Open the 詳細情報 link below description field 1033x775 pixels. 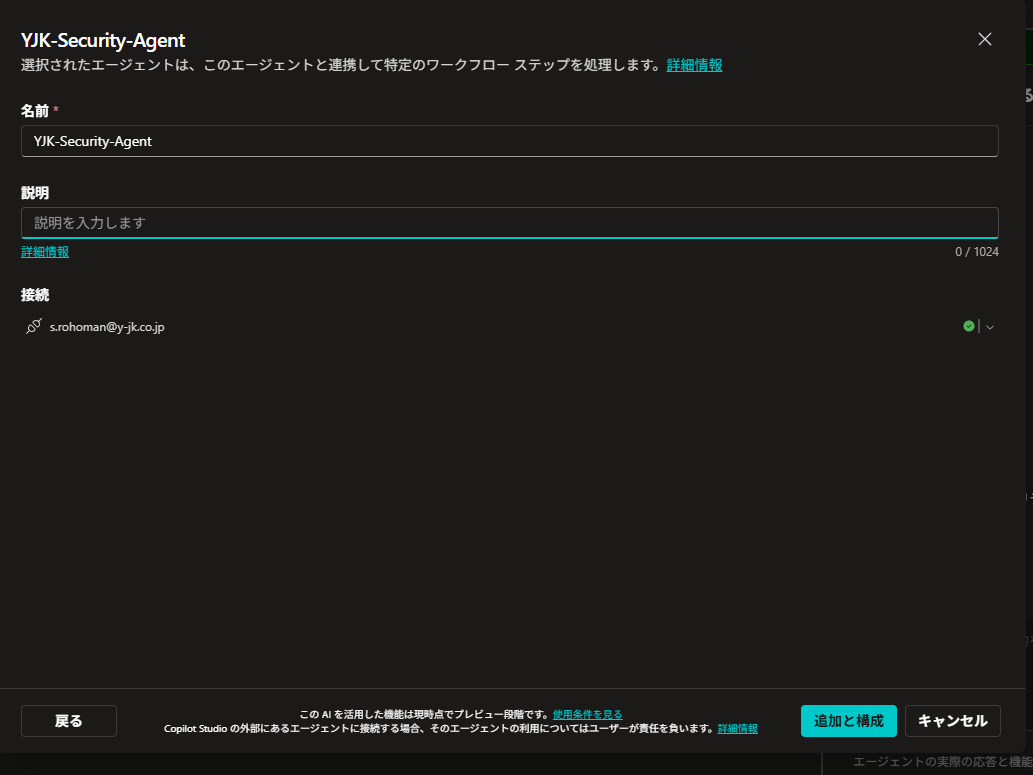click(45, 252)
